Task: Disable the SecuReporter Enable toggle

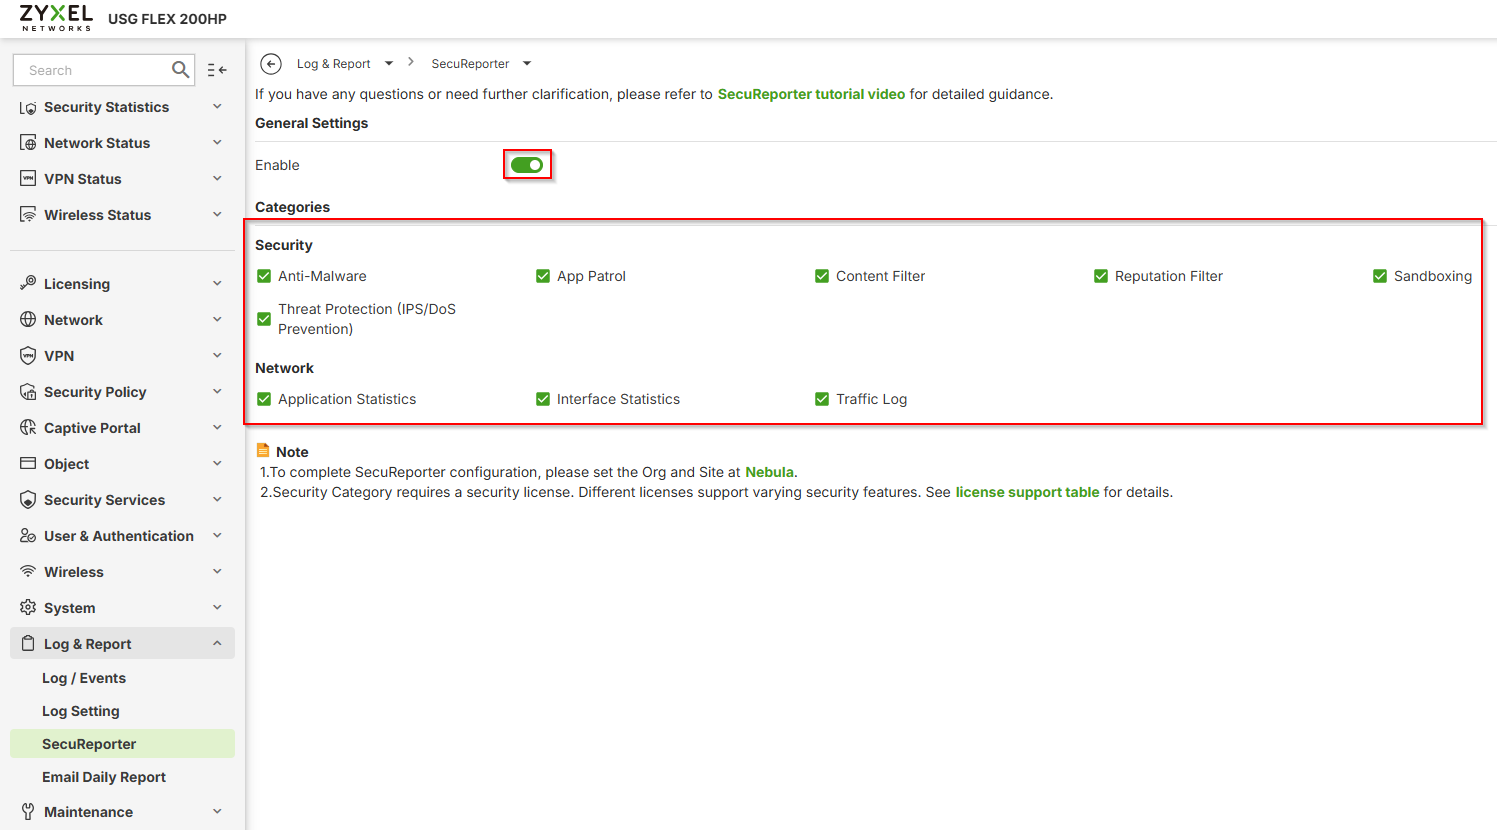Action: coord(527,165)
